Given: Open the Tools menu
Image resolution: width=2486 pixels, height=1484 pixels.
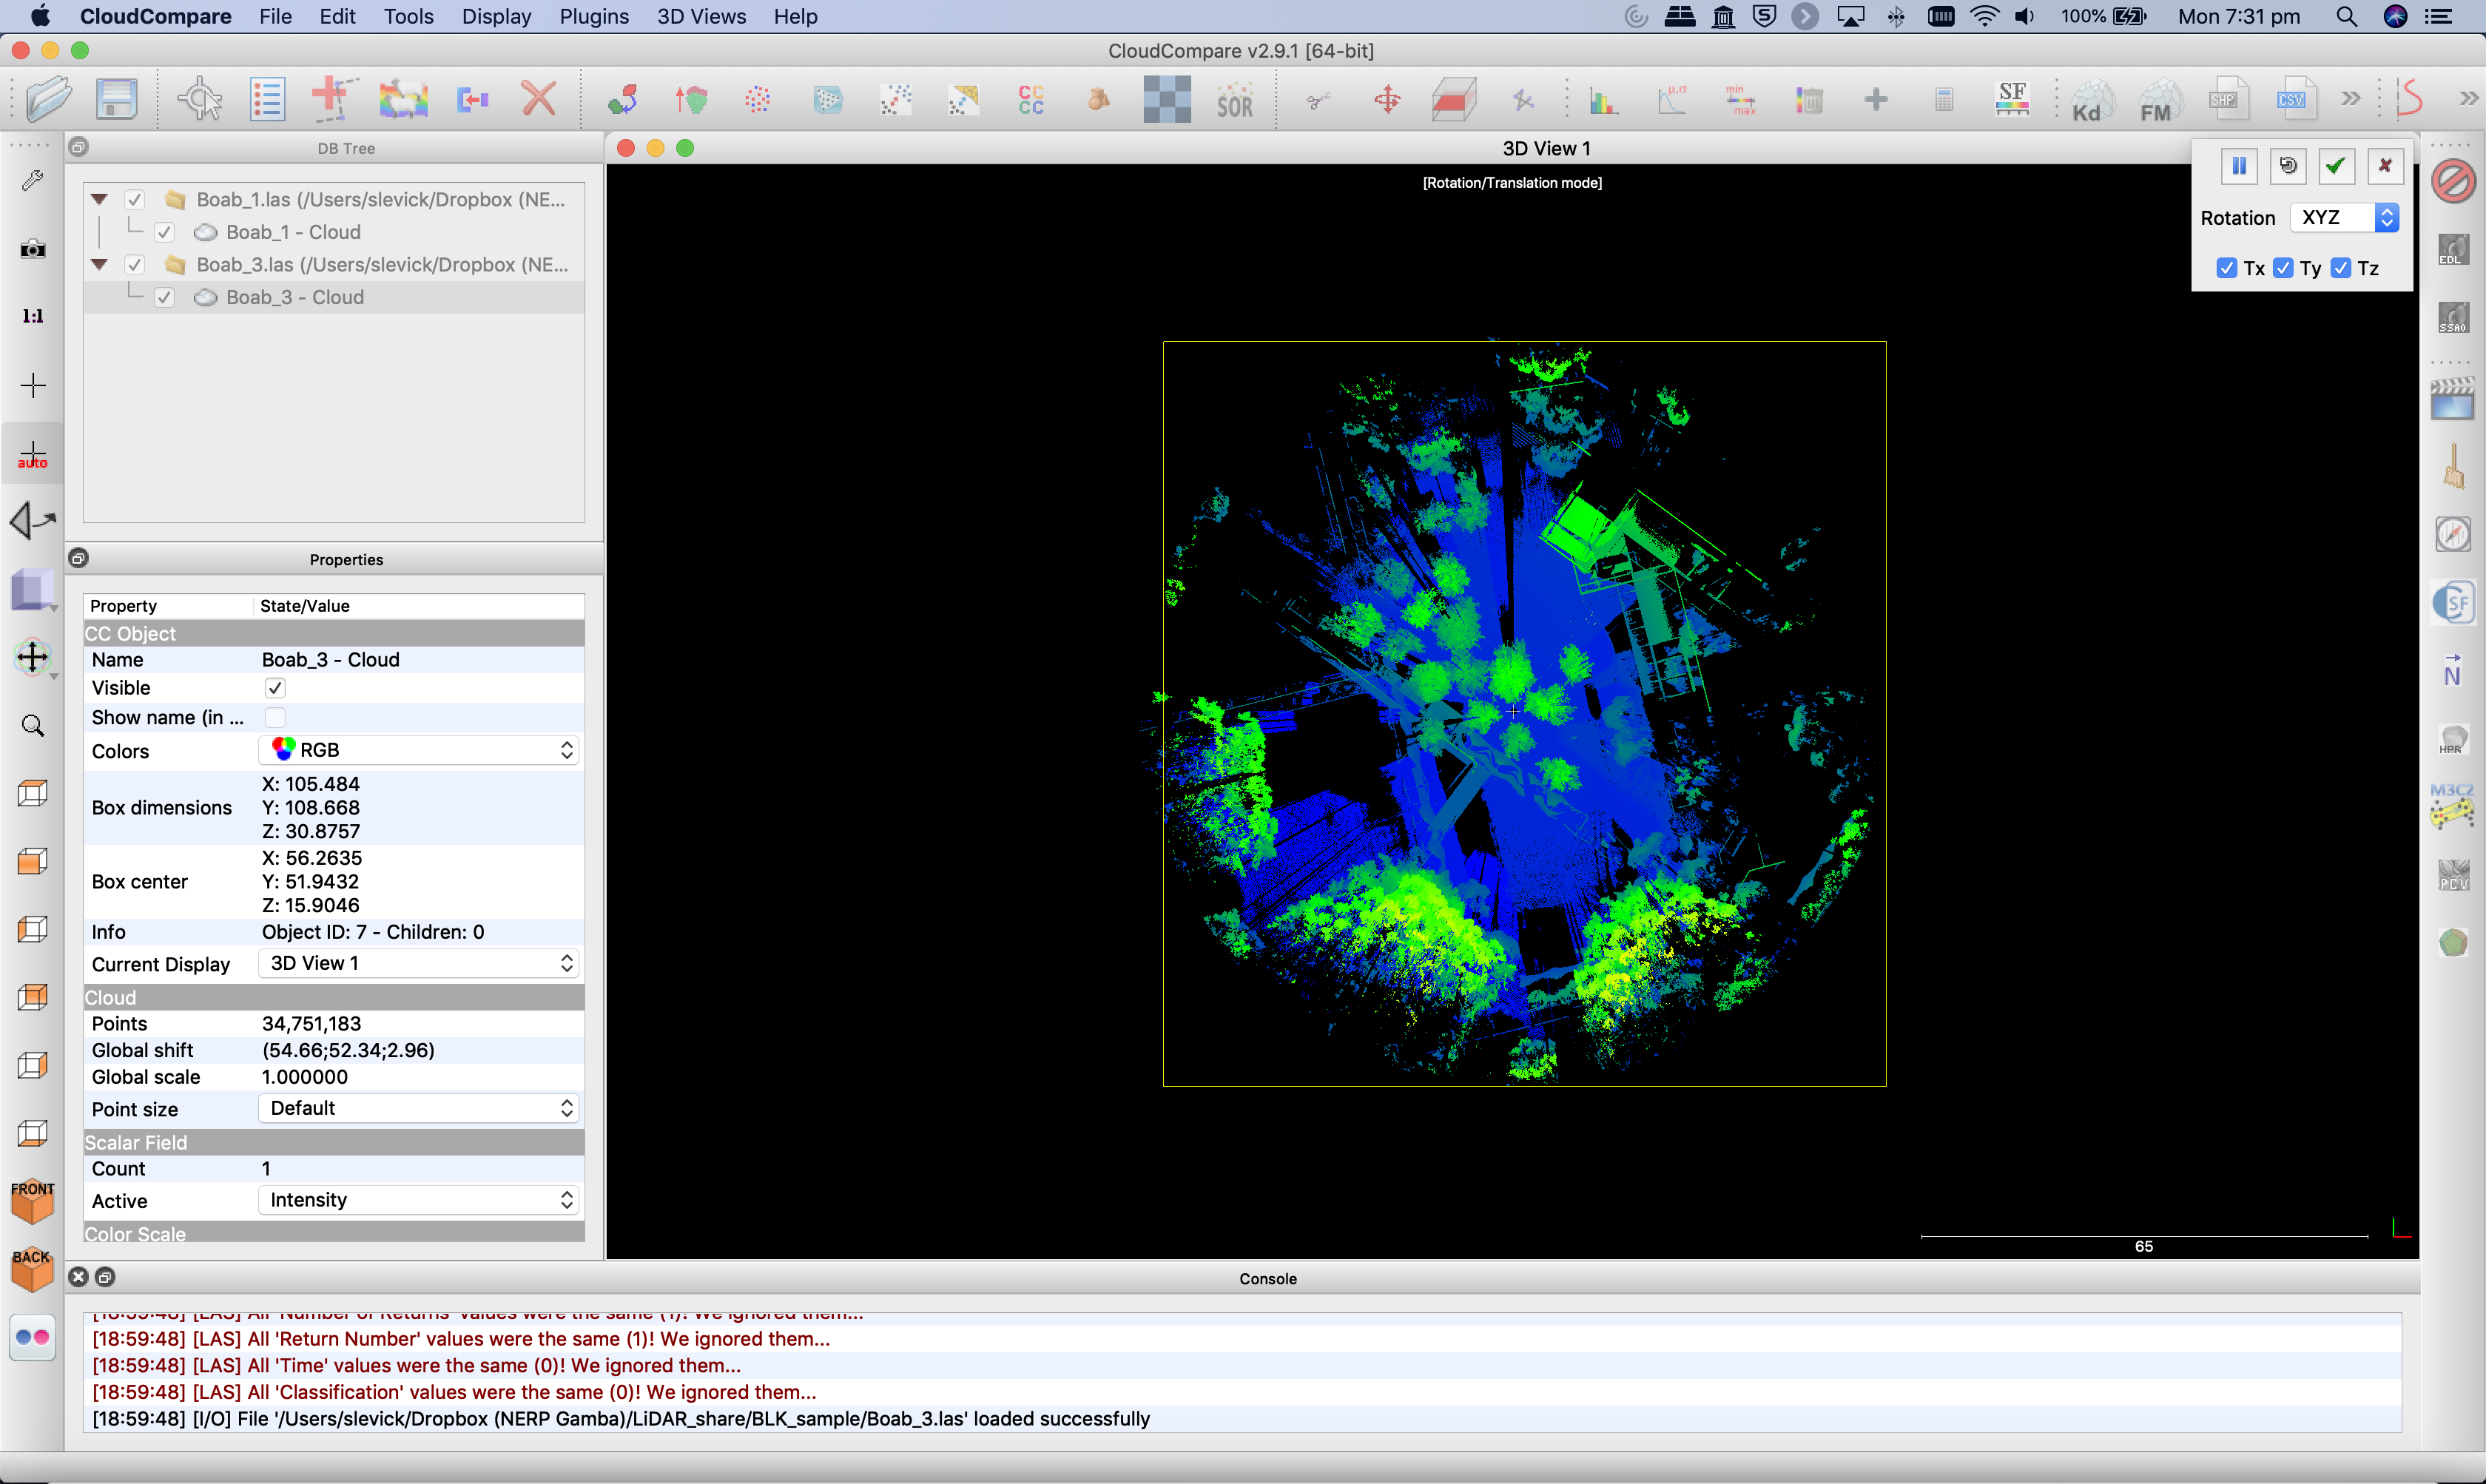Looking at the screenshot, I should (x=408, y=16).
